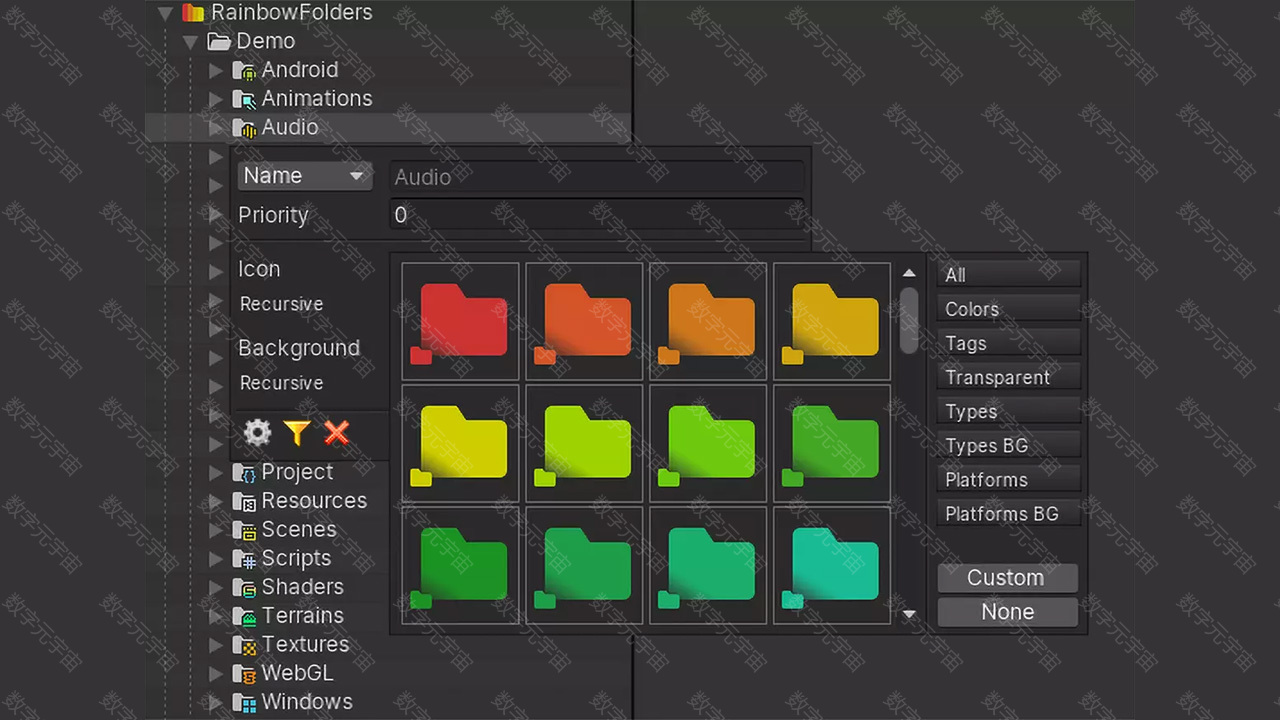Image resolution: width=1280 pixels, height=720 pixels.
Task: Click the scroll up arrow in icon picker
Action: (909, 272)
